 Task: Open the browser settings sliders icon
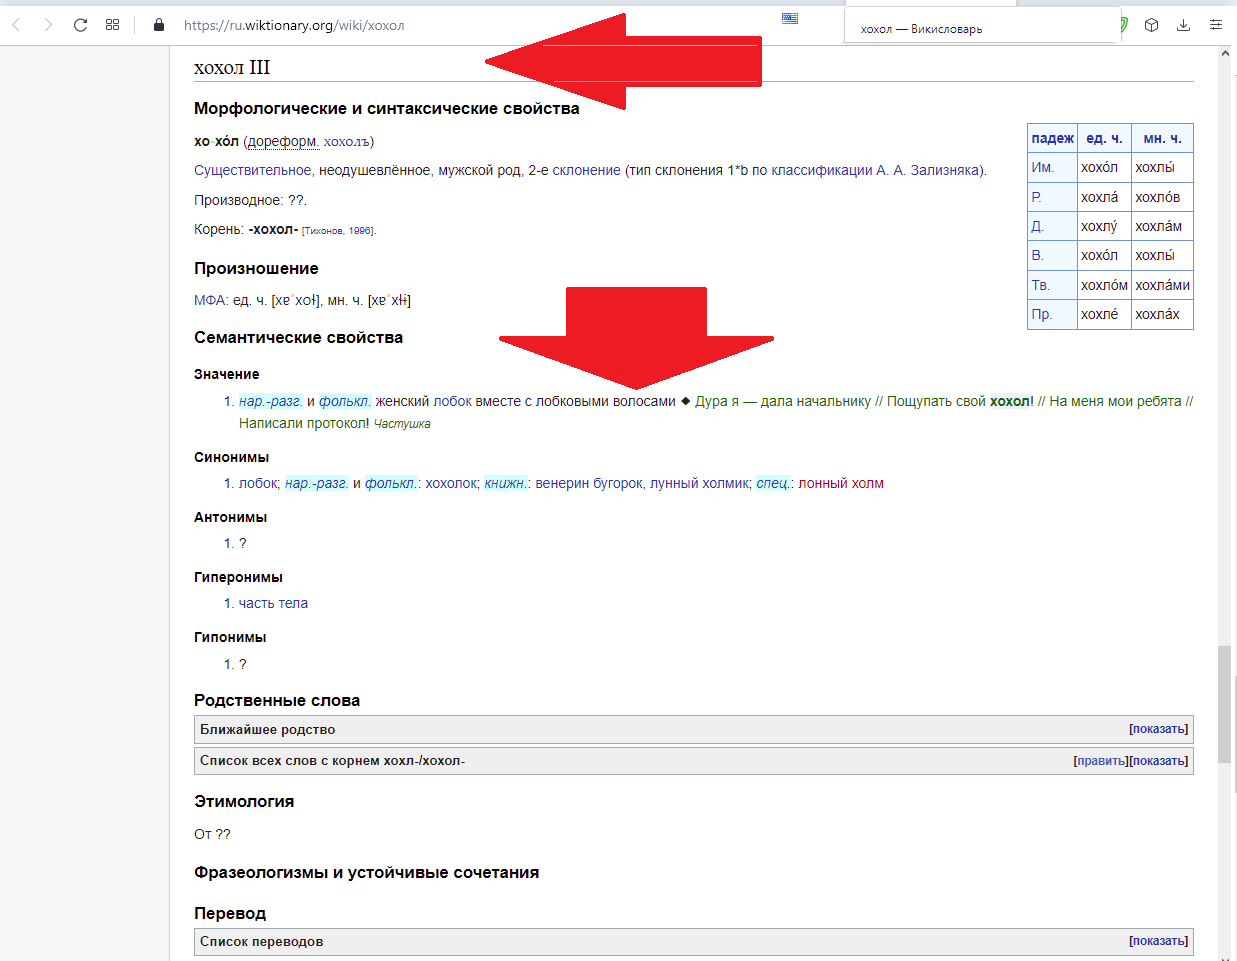click(1215, 25)
